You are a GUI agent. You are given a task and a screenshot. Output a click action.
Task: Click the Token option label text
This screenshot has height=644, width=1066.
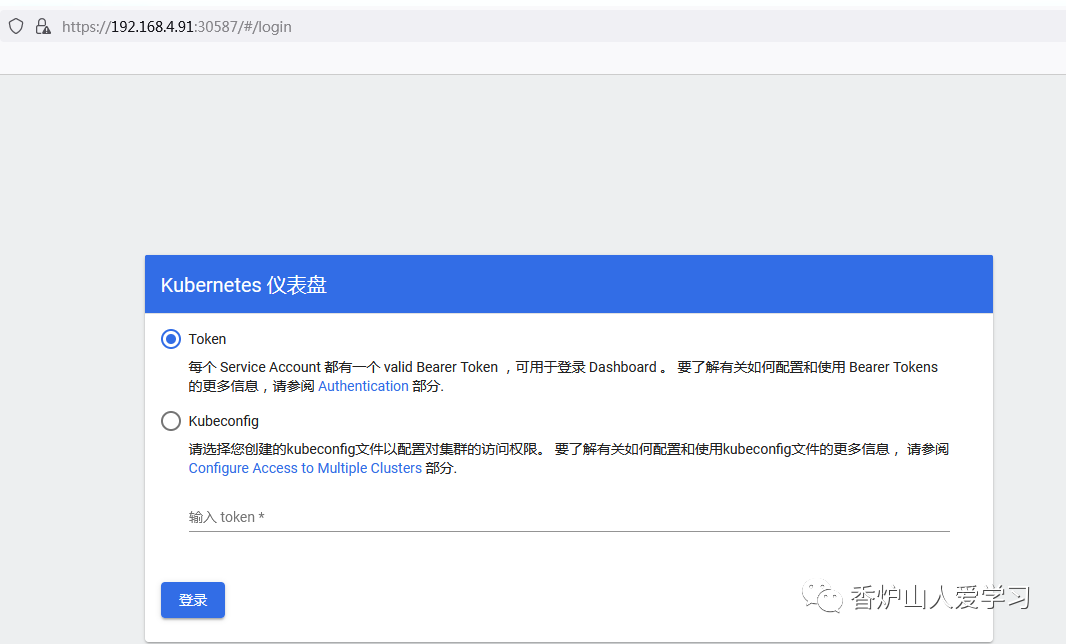coord(207,339)
